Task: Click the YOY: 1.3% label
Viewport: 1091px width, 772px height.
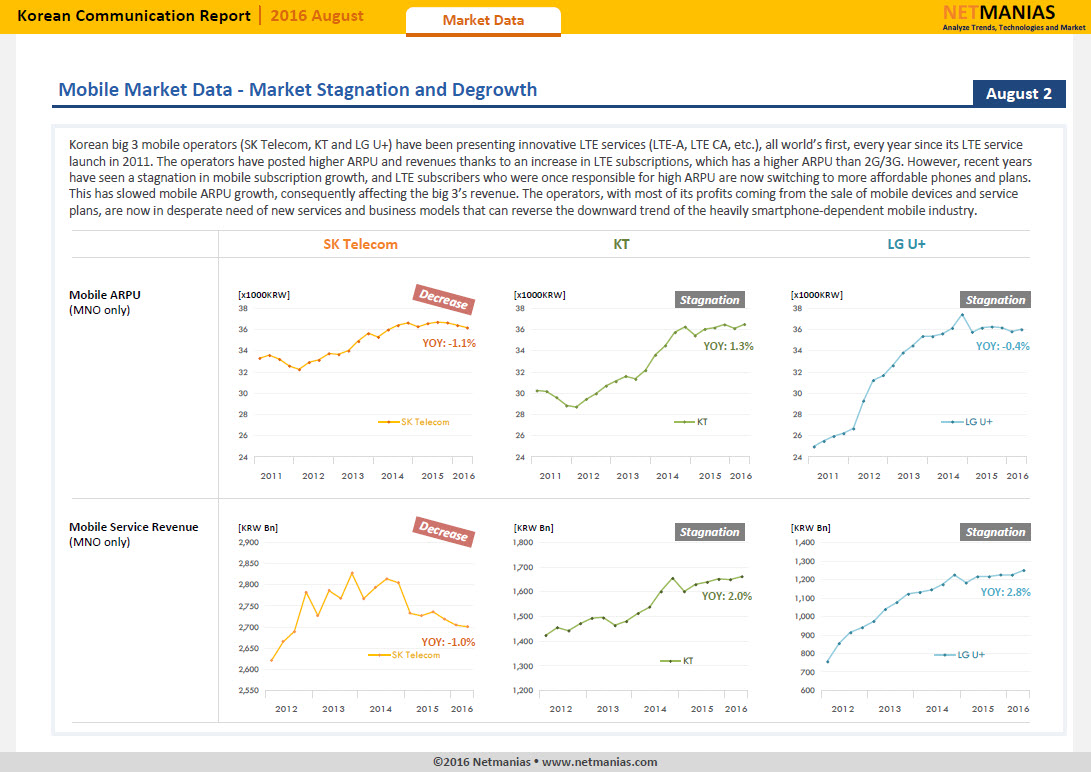Action: tap(728, 346)
